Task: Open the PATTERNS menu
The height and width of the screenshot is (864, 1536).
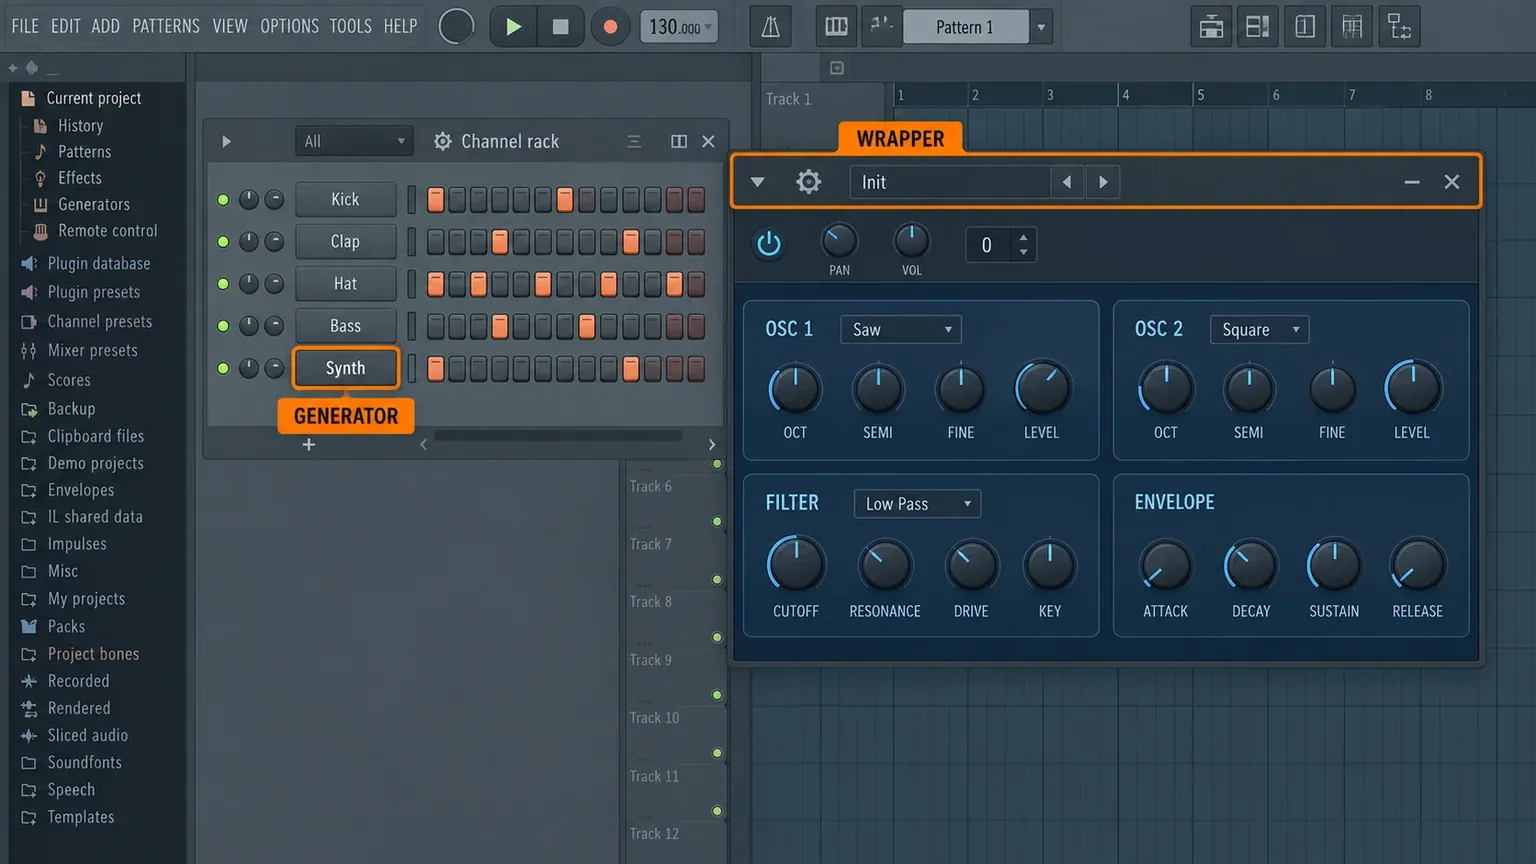Action: pyautogui.click(x=166, y=26)
